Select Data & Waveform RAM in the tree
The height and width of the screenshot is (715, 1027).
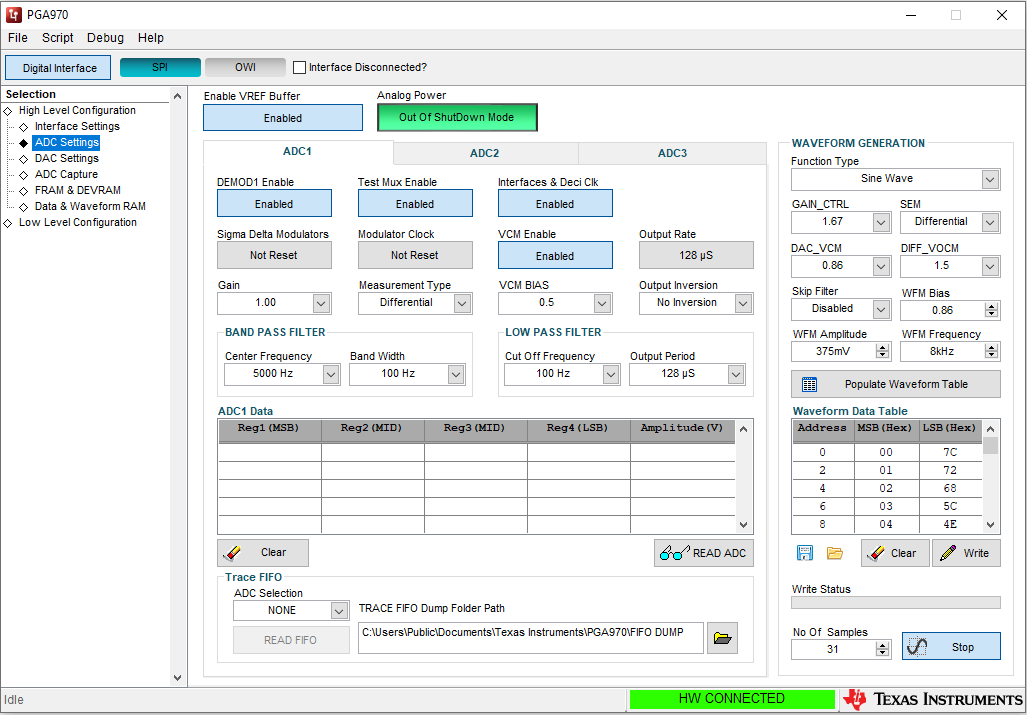90,206
